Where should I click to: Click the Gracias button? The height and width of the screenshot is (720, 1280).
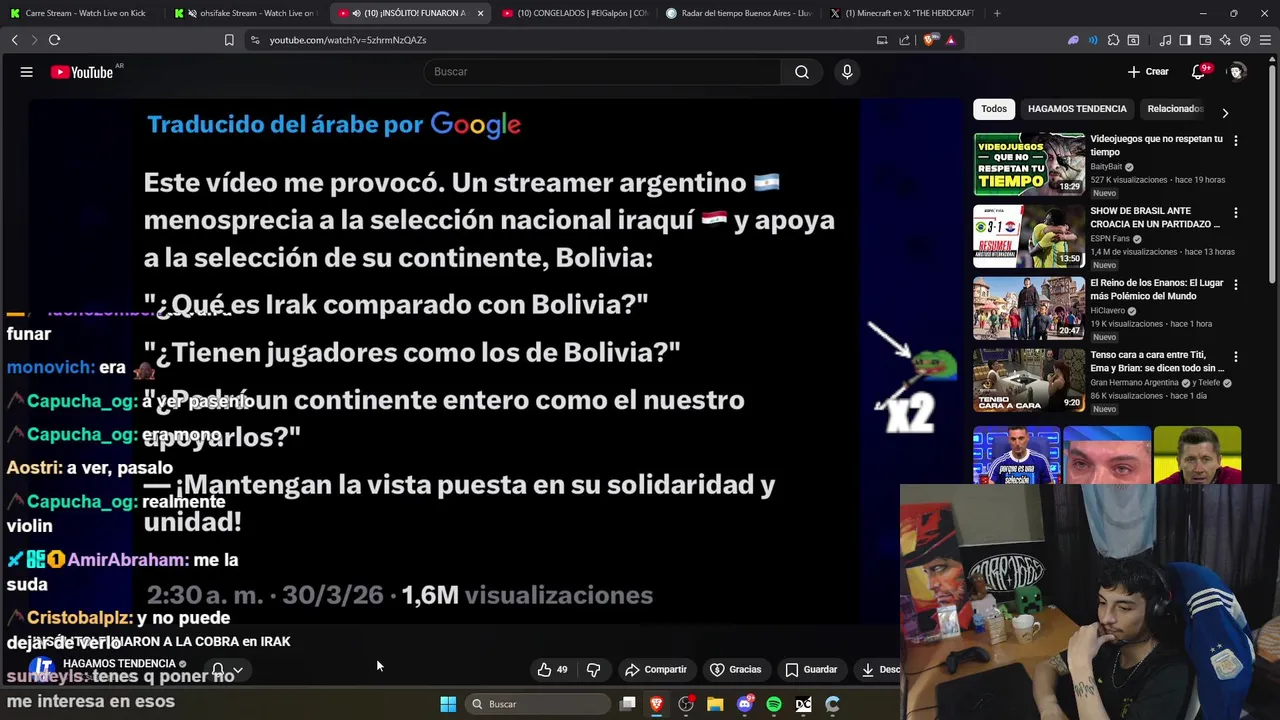click(x=735, y=670)
